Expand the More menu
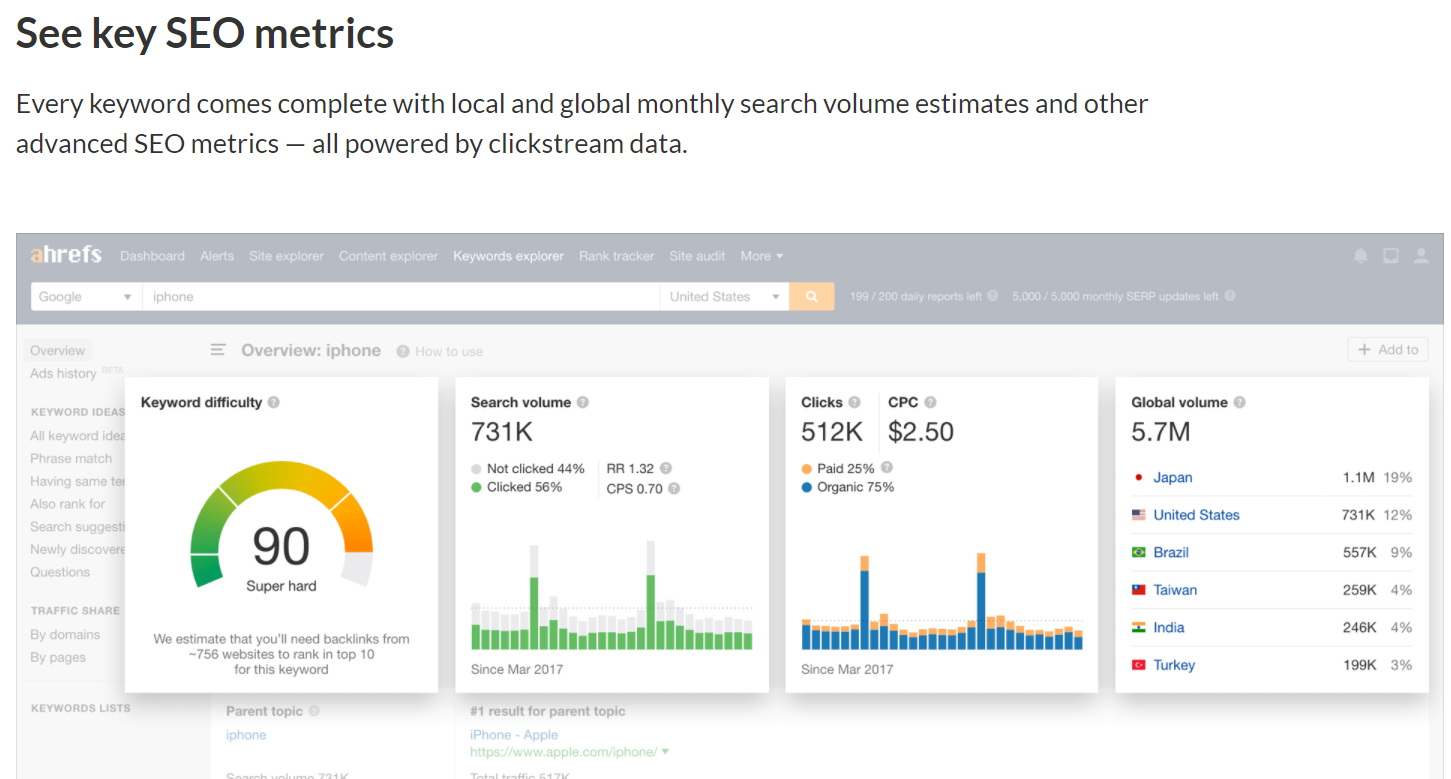Viewport: 1451px width, 779px height. coord(762,256)
